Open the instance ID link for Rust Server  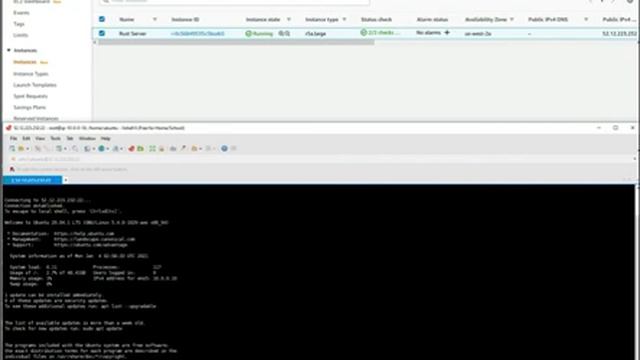(198, 33)
